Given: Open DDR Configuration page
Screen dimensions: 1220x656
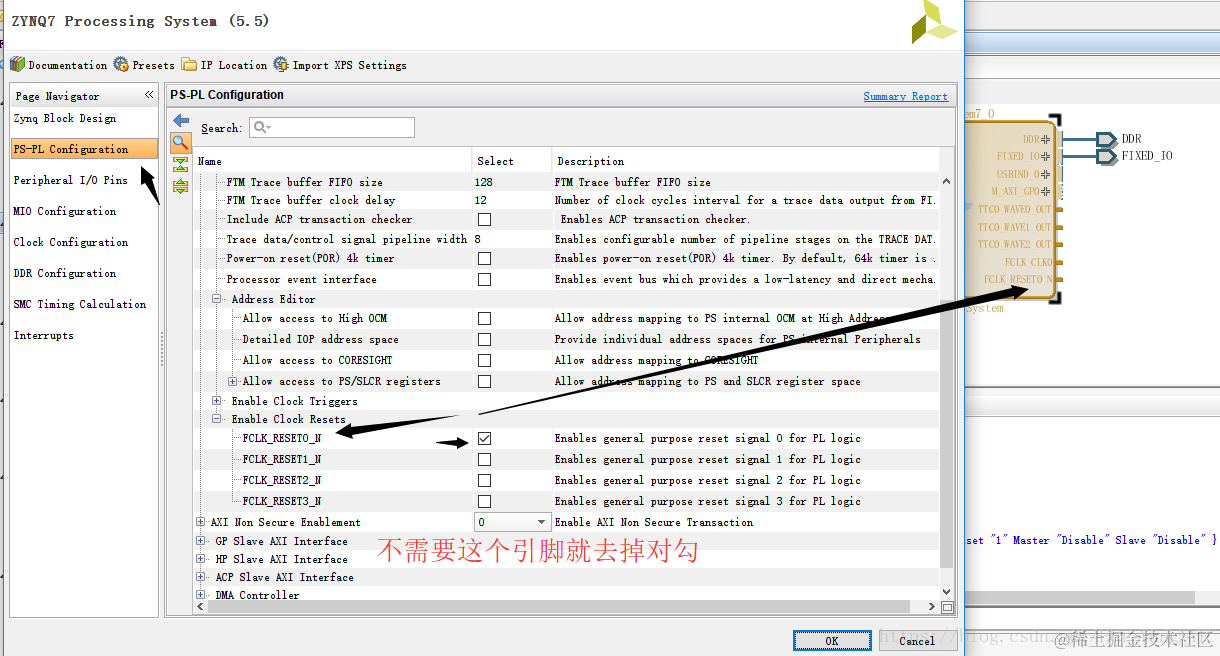Looking at the screenshot, I should [x=65, y=273].
